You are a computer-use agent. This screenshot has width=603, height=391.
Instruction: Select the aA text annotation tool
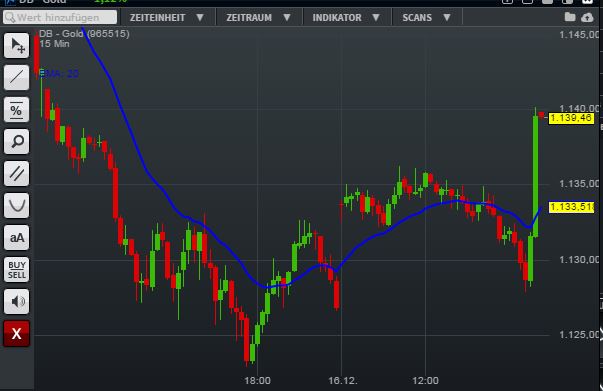point(17,238)
